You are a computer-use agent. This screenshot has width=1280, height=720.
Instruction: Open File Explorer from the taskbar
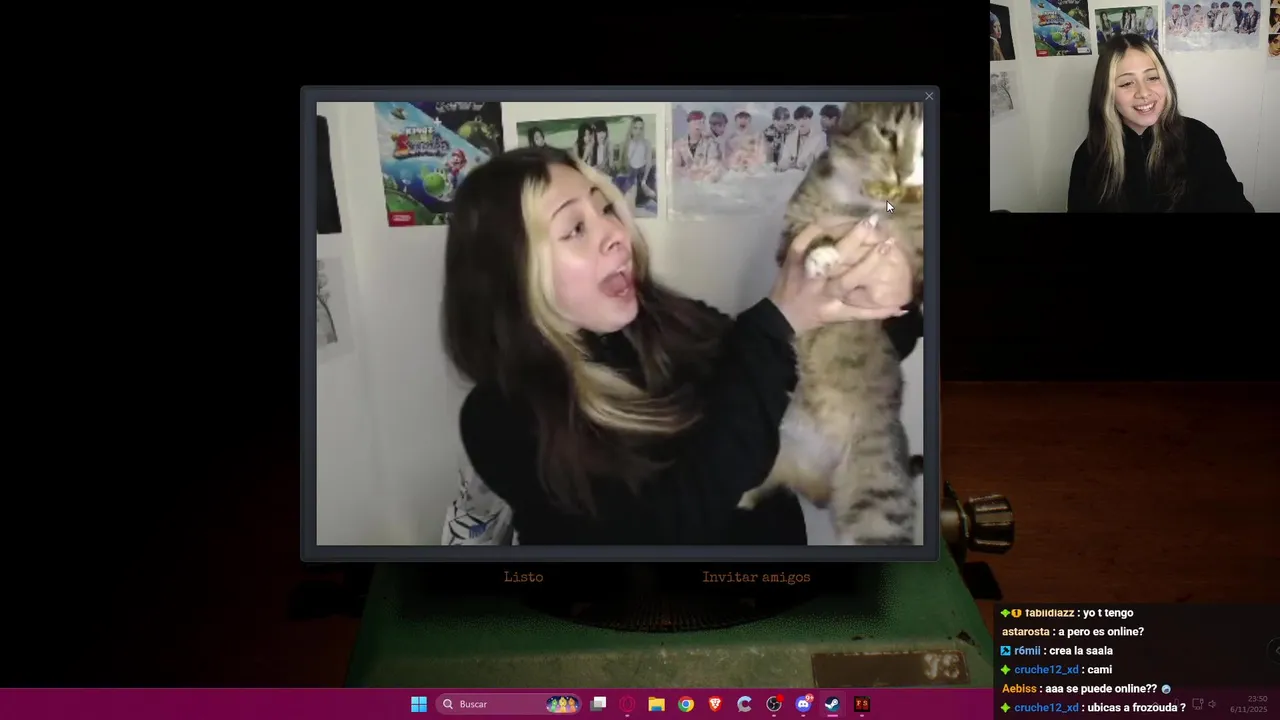click(656, 704)
